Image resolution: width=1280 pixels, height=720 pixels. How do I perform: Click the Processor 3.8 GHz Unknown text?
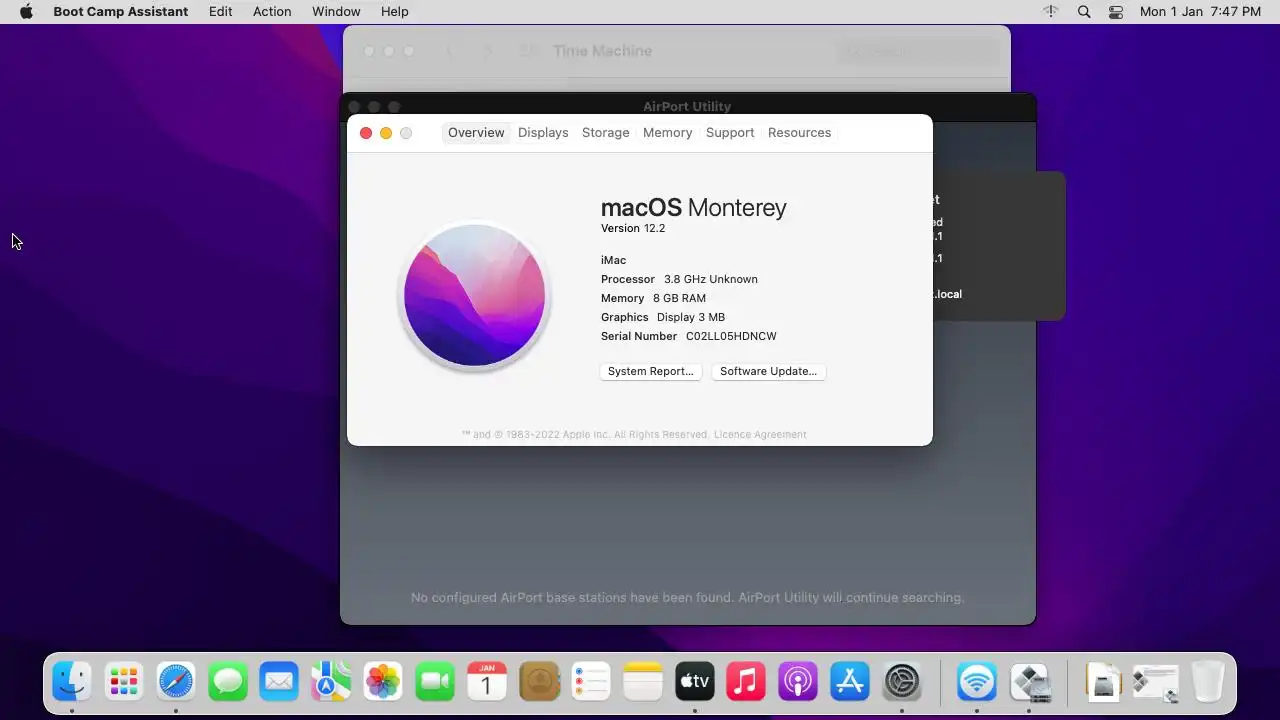pos(679,279)
